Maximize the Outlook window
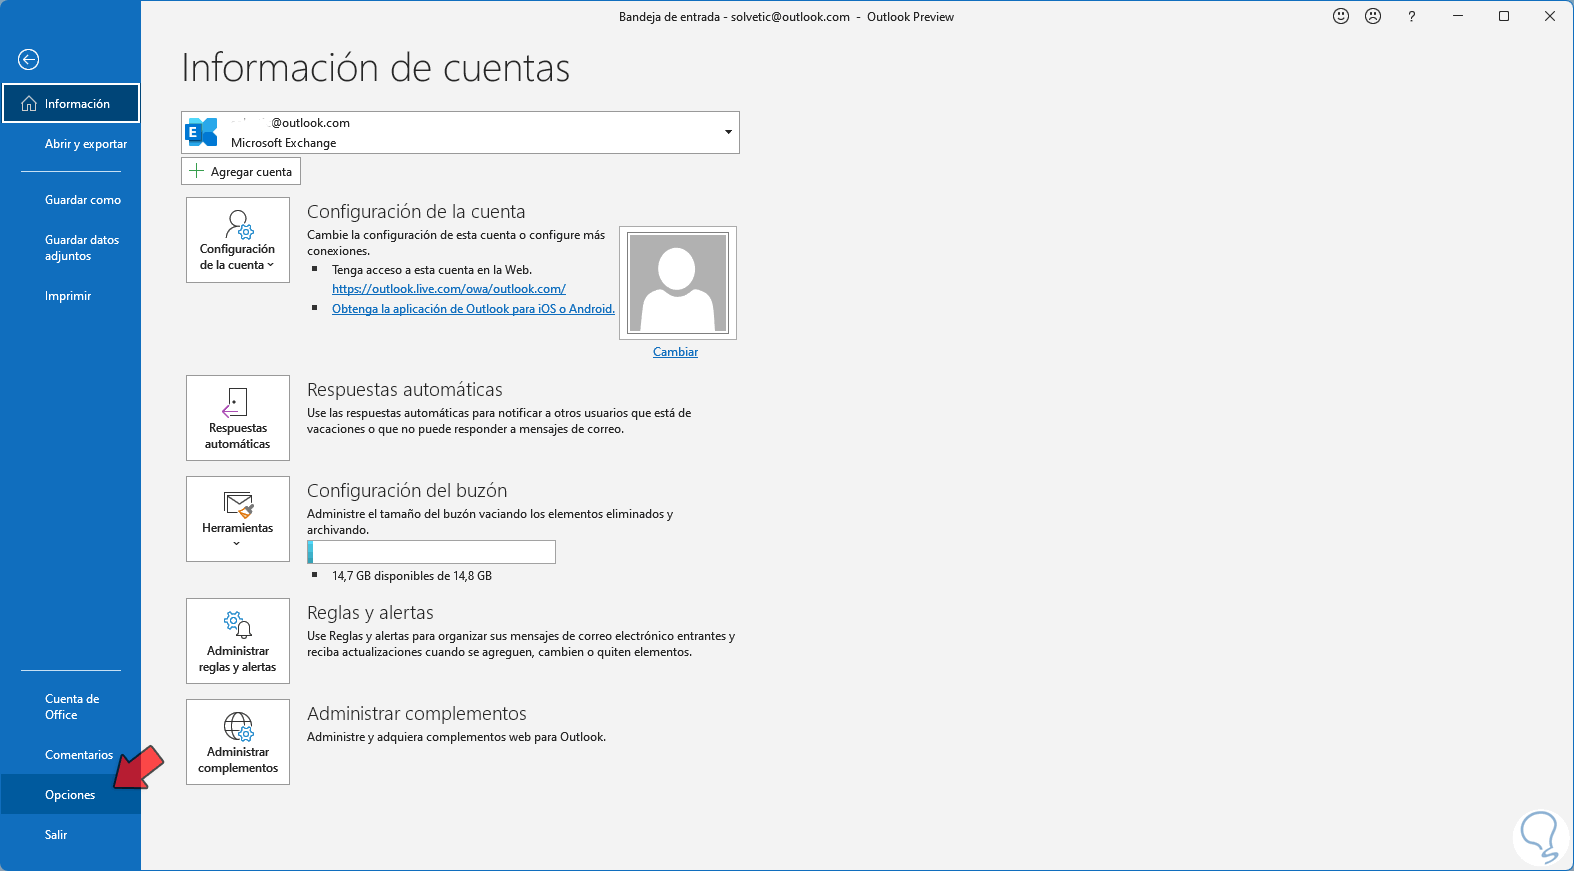The width and height of the screenshot is (1574, 871). 1504,16
